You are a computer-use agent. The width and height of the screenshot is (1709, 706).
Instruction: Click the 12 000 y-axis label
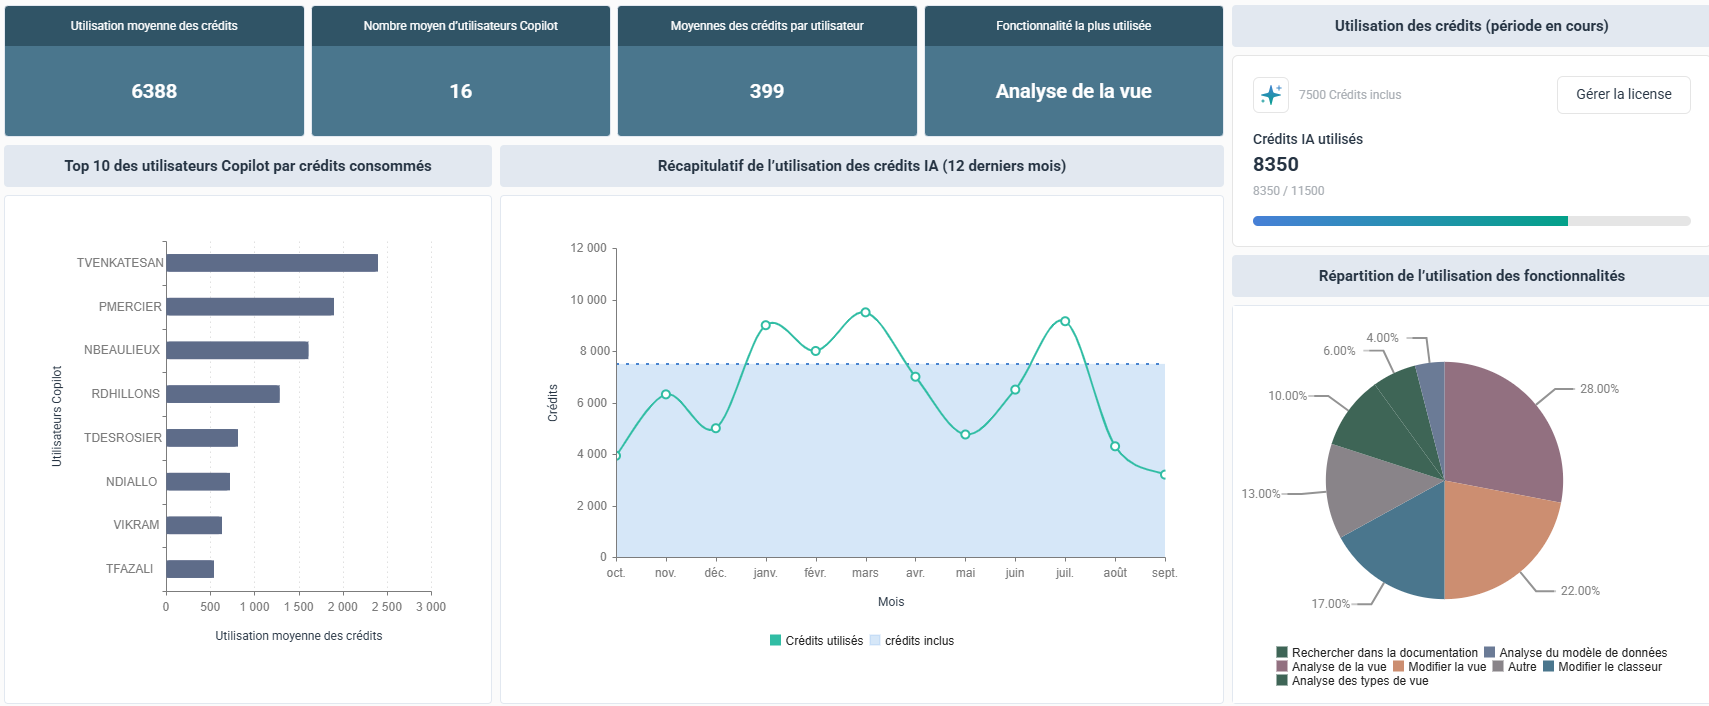(x=588, y=248)
